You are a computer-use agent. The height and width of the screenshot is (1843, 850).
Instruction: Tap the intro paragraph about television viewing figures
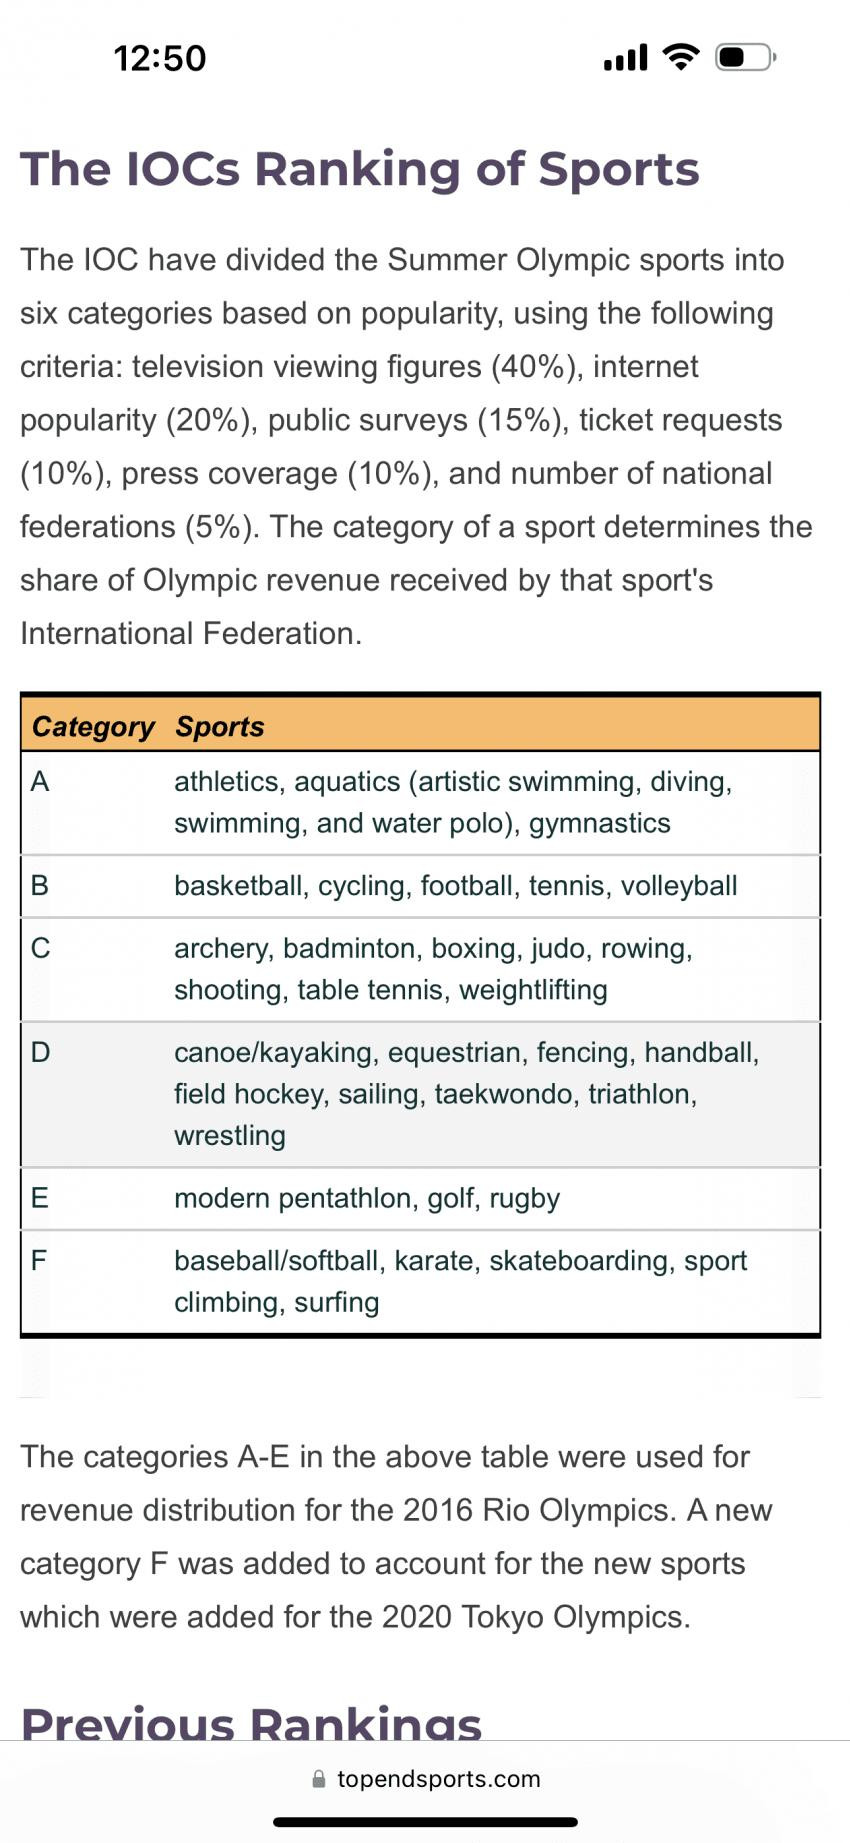[416, 446]
